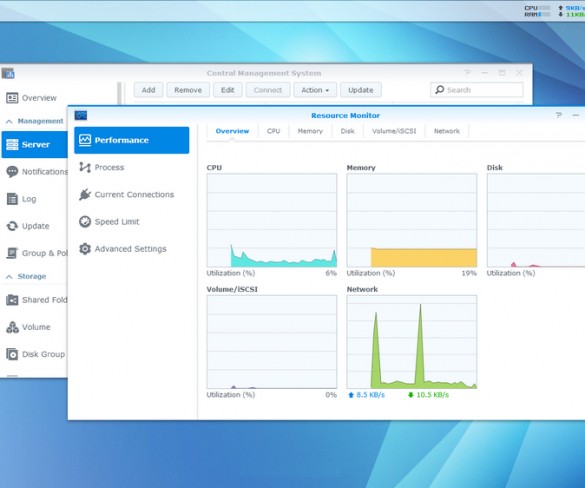The image size is (585, 488).
Task: Click the '6%' CPU utilization value
Action: click(331, 273)
